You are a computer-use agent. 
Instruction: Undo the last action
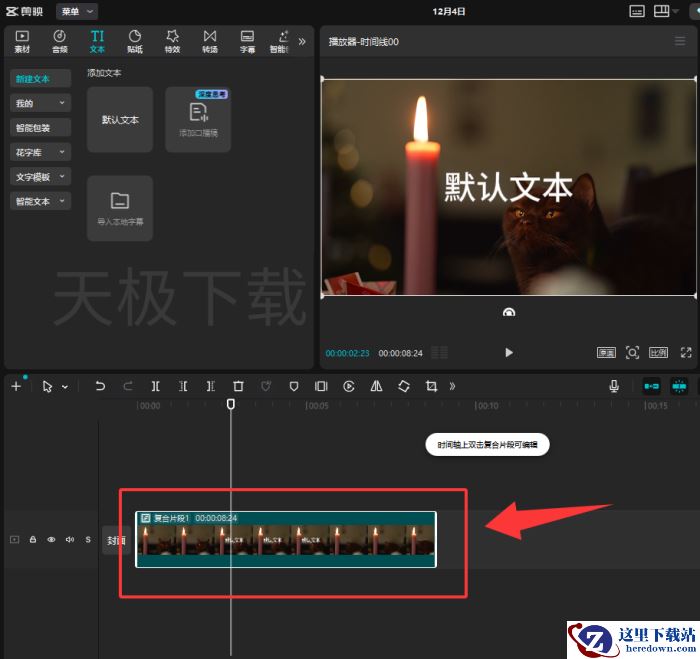(100, 386)
